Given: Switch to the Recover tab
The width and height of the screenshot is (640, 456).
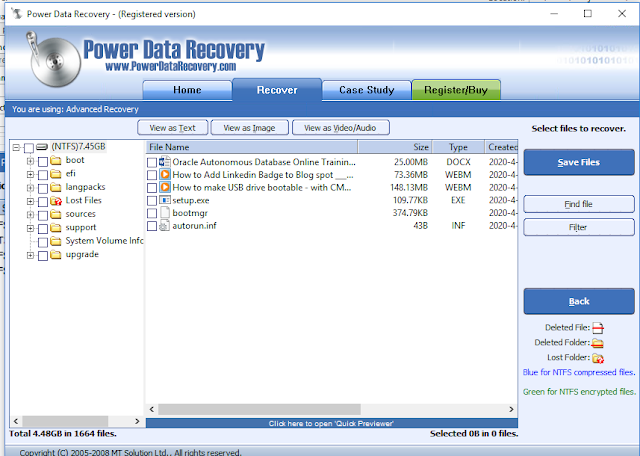Looking at the screenshot, I should pyautogui.click(x=277, y=90).
